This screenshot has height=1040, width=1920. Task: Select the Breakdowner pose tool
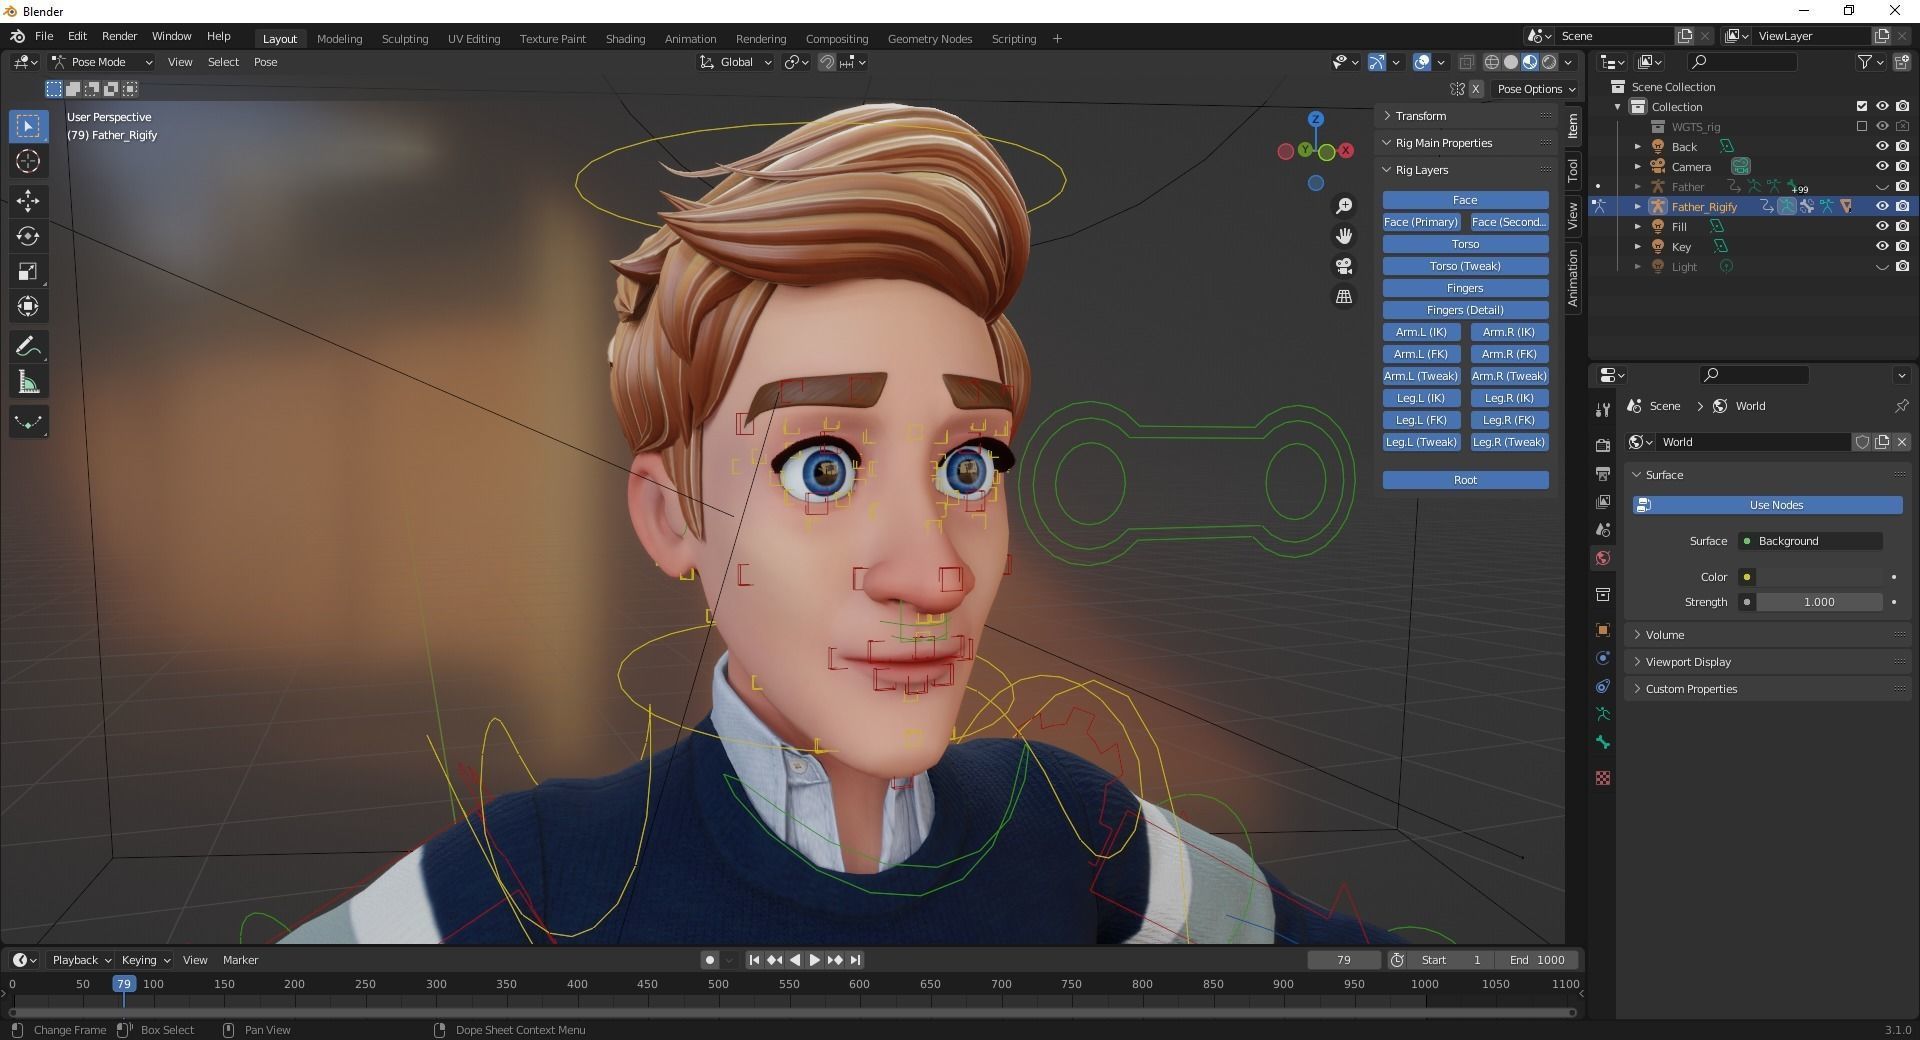28,422
